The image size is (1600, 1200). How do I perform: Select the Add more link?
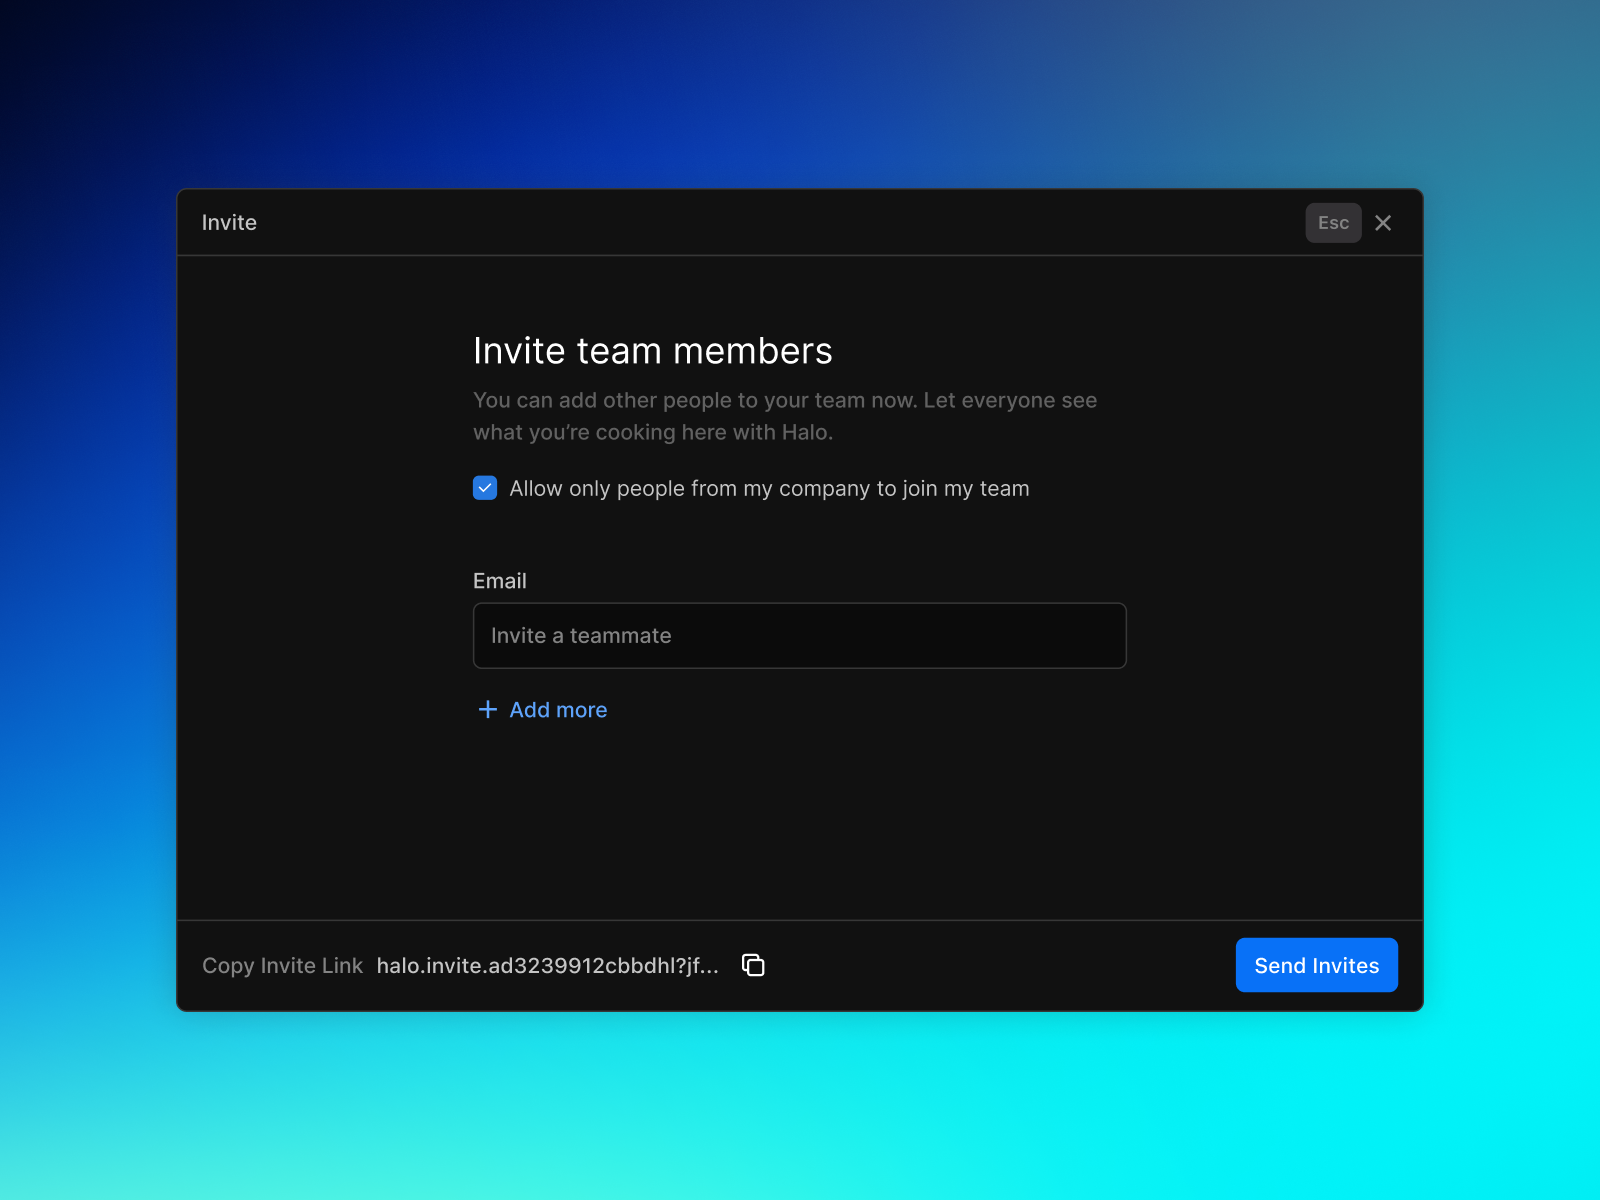point(558,709)
